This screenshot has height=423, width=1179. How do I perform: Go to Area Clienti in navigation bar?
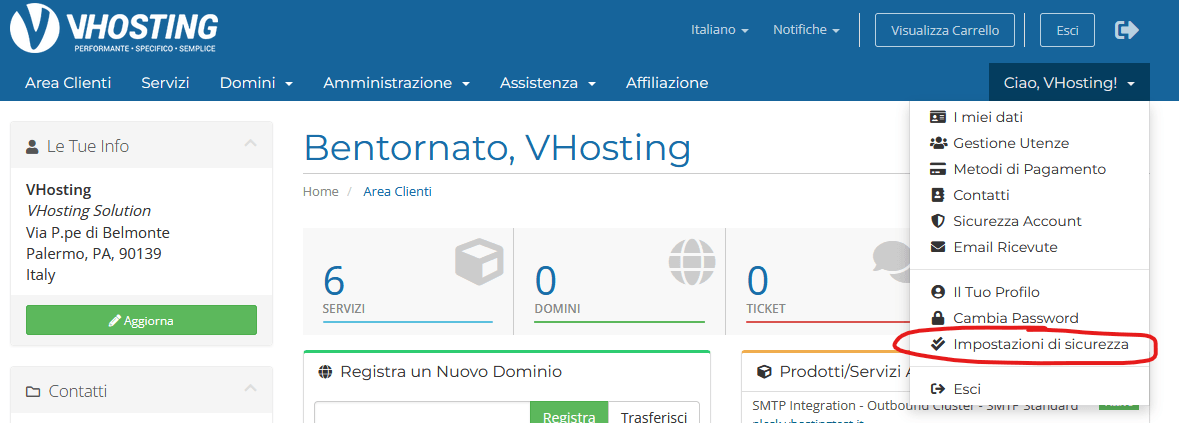point(68,83)
